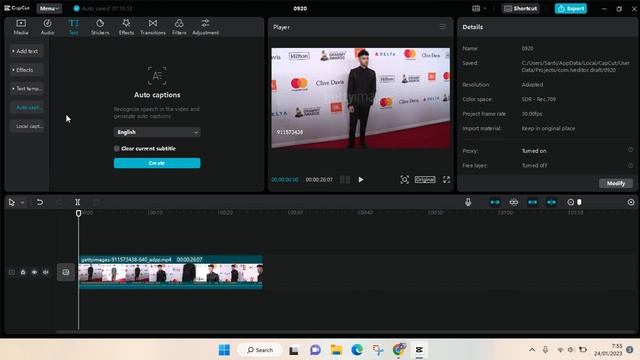Check Clear current subtitle box
Screen dimensions: 640x360
point(117,149)
